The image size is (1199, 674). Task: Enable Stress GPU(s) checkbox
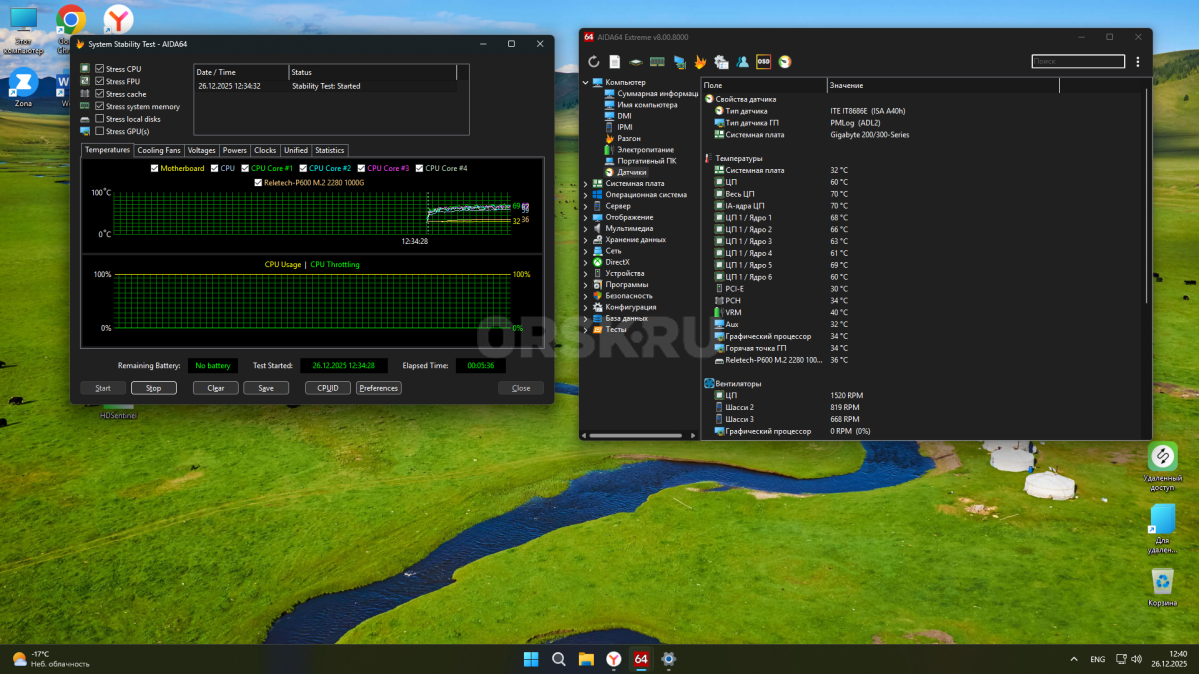[99, 131]
